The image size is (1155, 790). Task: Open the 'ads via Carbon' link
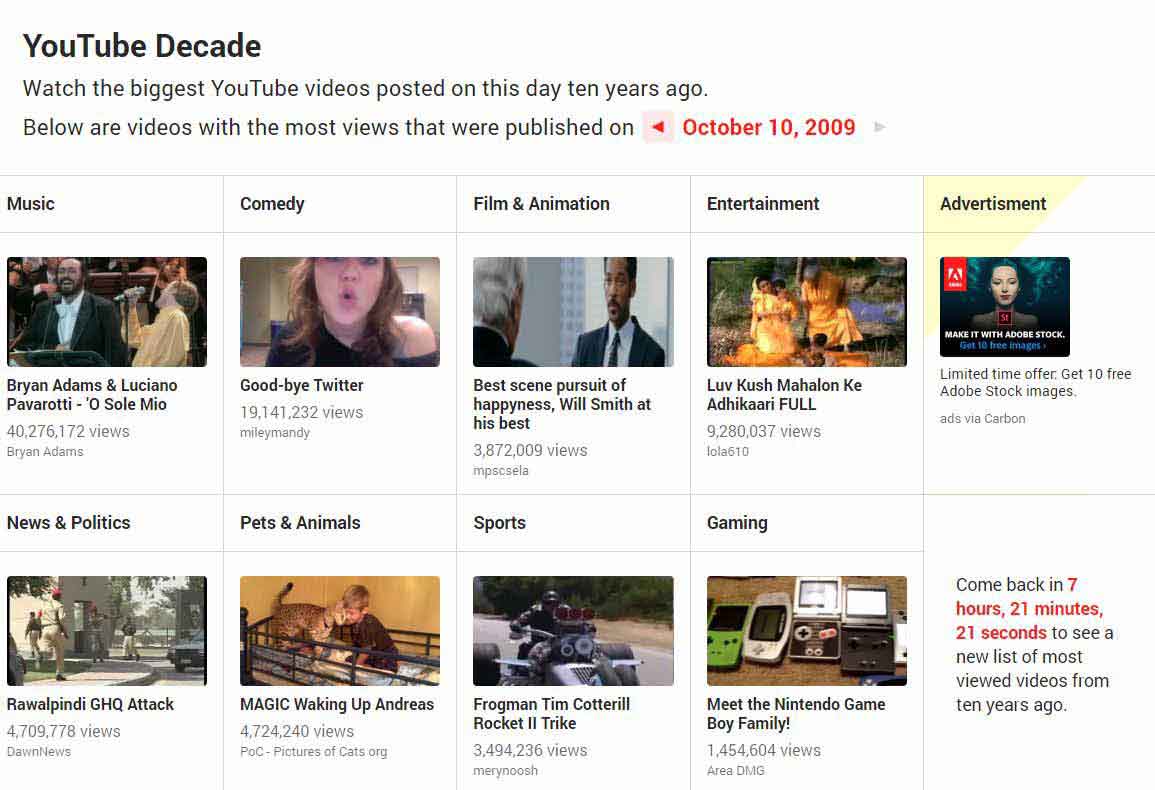coord(983,419)
